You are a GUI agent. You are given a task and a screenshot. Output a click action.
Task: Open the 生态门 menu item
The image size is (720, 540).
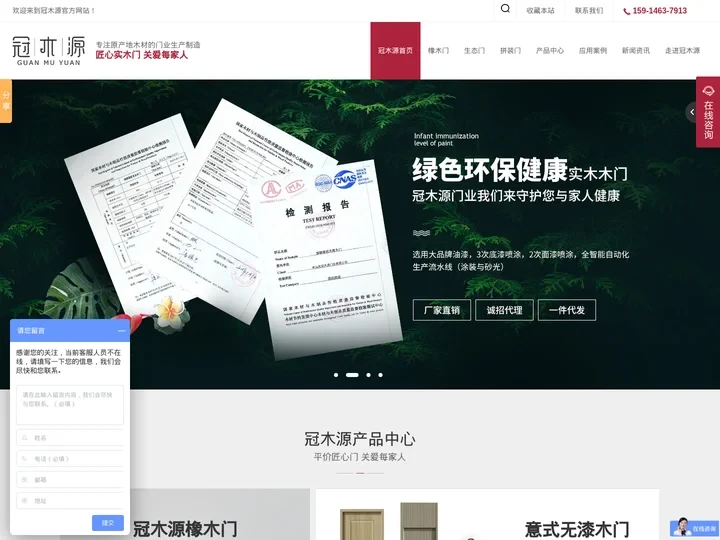(x=474, y=51)
